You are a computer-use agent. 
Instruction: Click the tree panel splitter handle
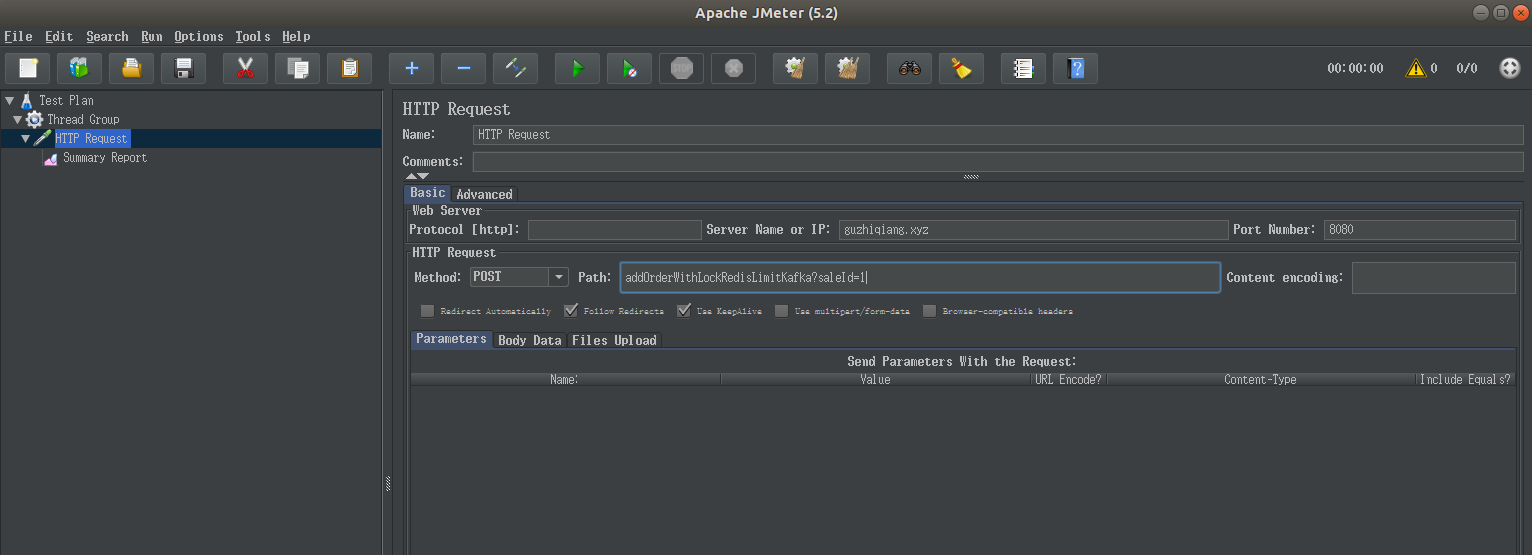pos(388,484)
